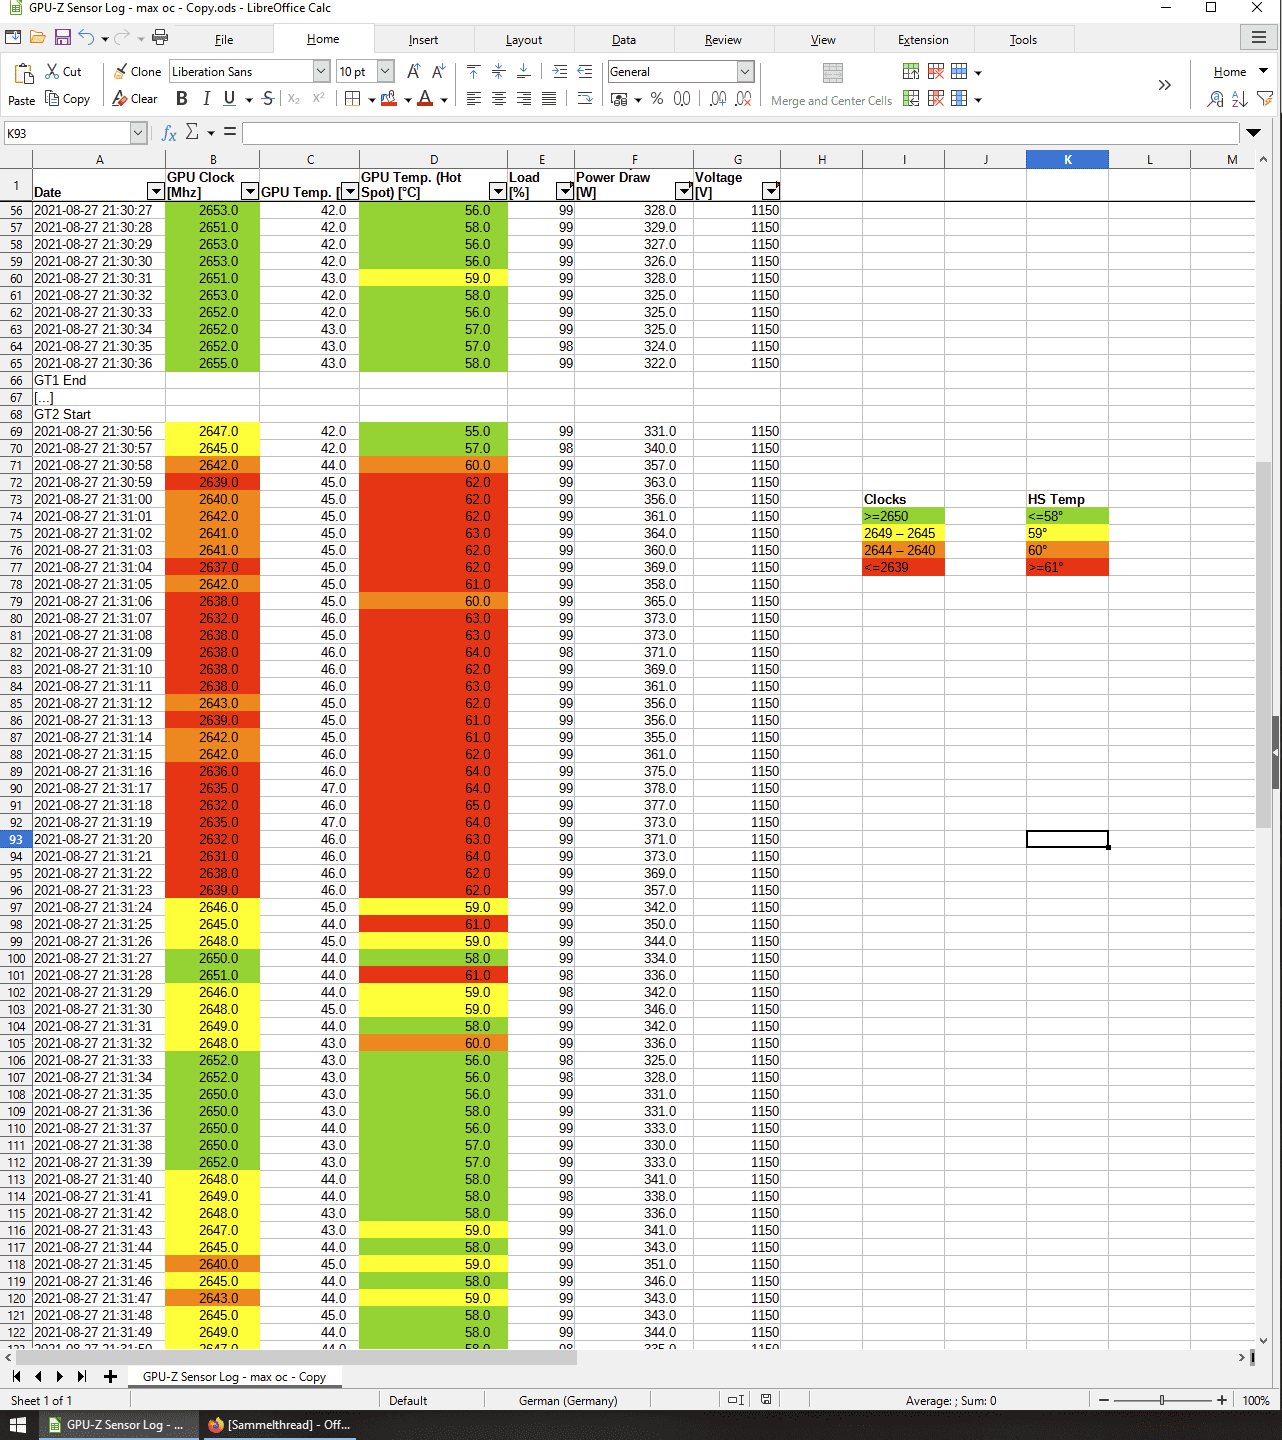1282x1440 pixels.
Task: Switch to the Insert tab
Action: (423, 40)
